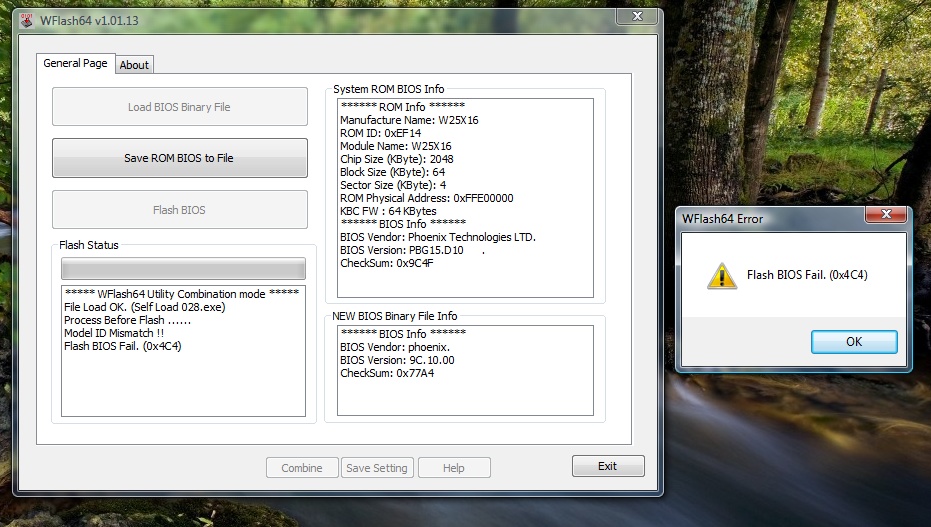Switch to the About tab
This screenshot has height=527, width=931.
[134, 65]
